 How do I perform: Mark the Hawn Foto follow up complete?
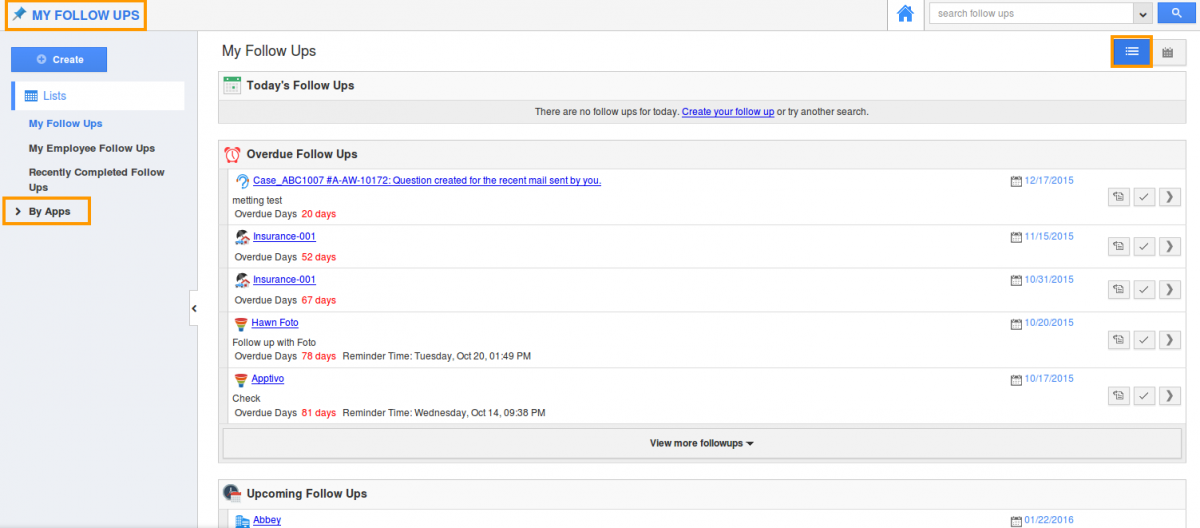point(1144,340)
